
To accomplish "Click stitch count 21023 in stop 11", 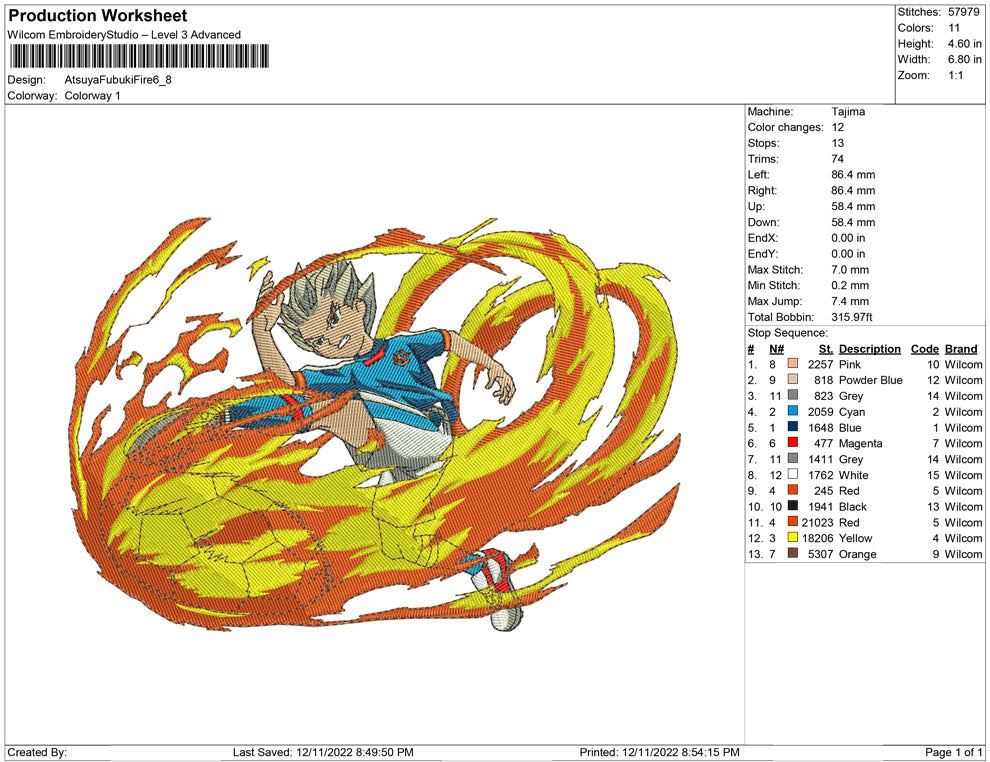I will click(818, 522).
